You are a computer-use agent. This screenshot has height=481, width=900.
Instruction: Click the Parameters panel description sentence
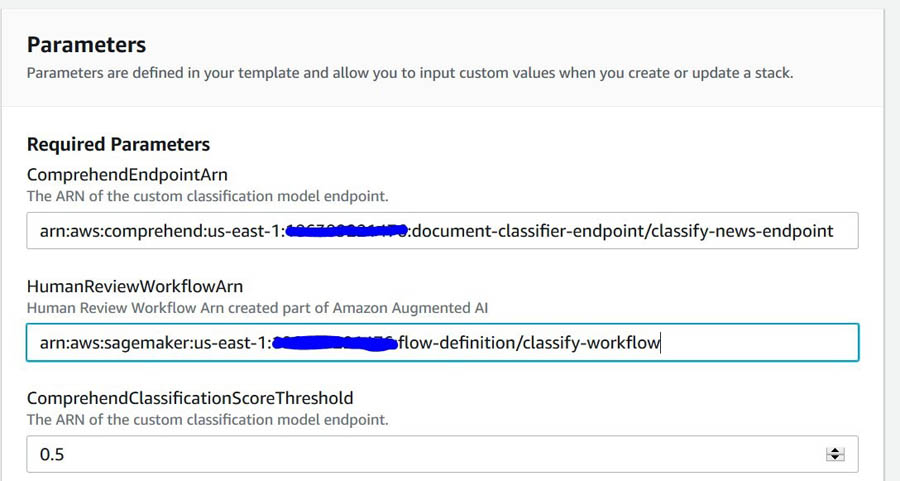(x=410, y=73)
